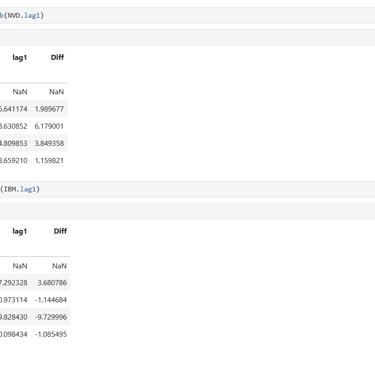This screenshot has height=366, width=375.
Task: Select lag1 value ending 659210
Action: coord(14,161)
